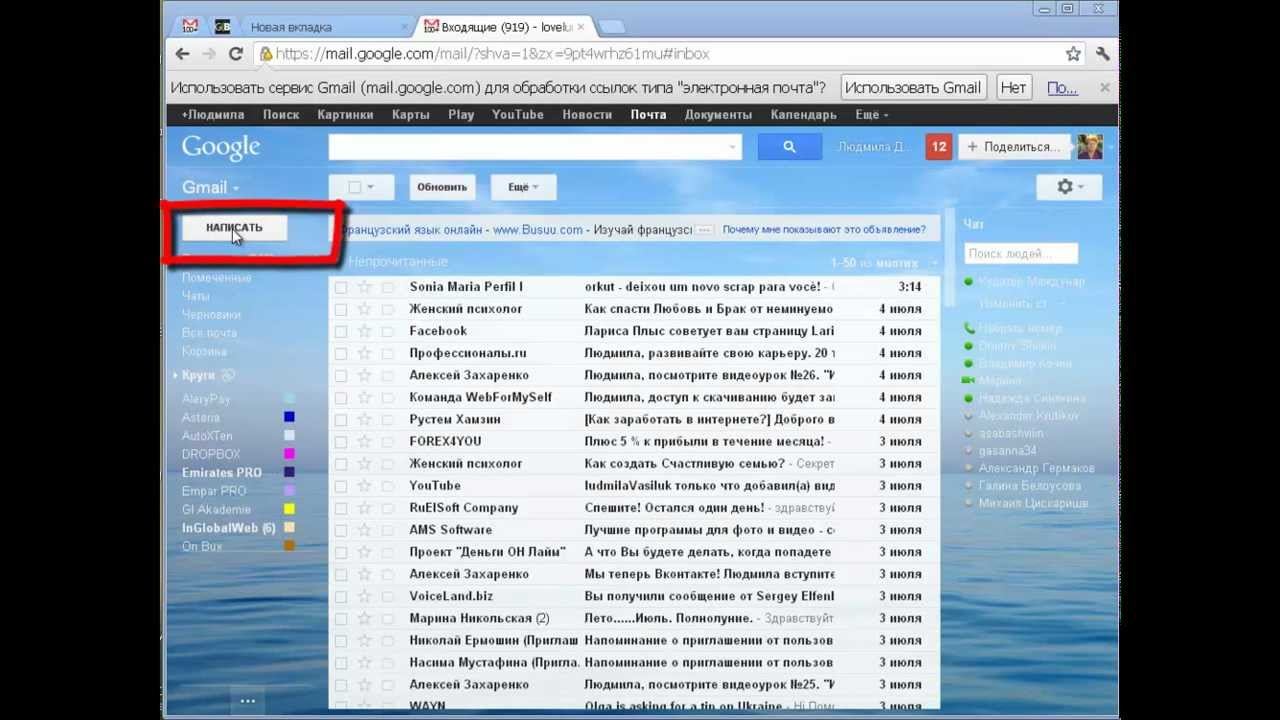Click the browser back arrow
This screenshot has height=720, width=1280.
[182, 54]
